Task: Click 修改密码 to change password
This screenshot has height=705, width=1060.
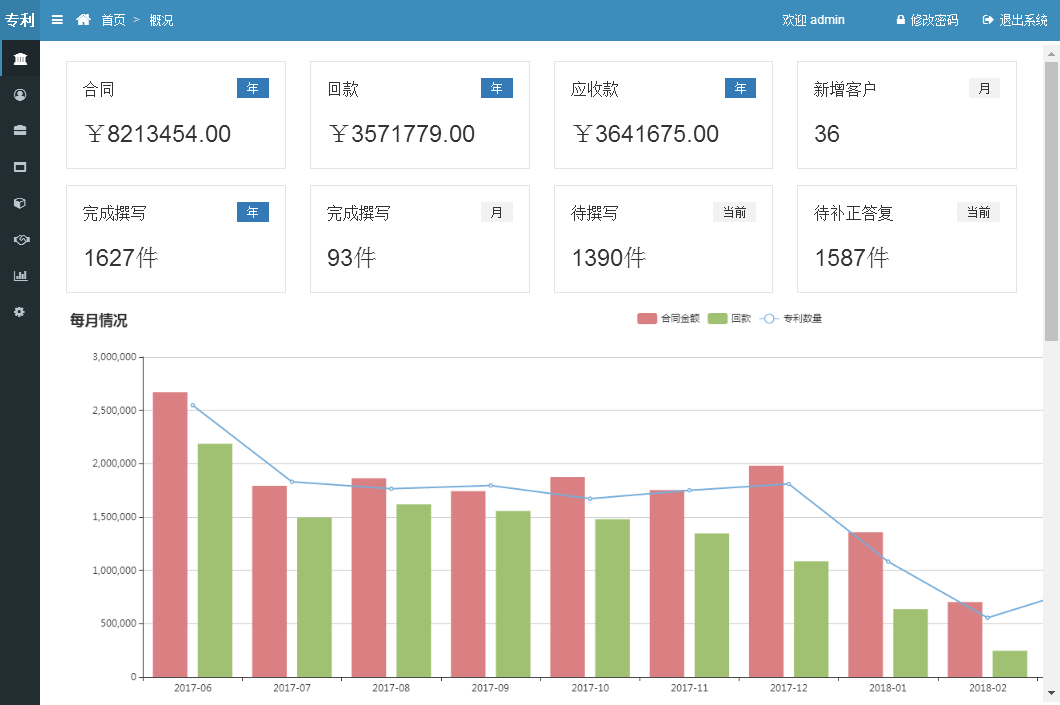Action: point(927,20)
